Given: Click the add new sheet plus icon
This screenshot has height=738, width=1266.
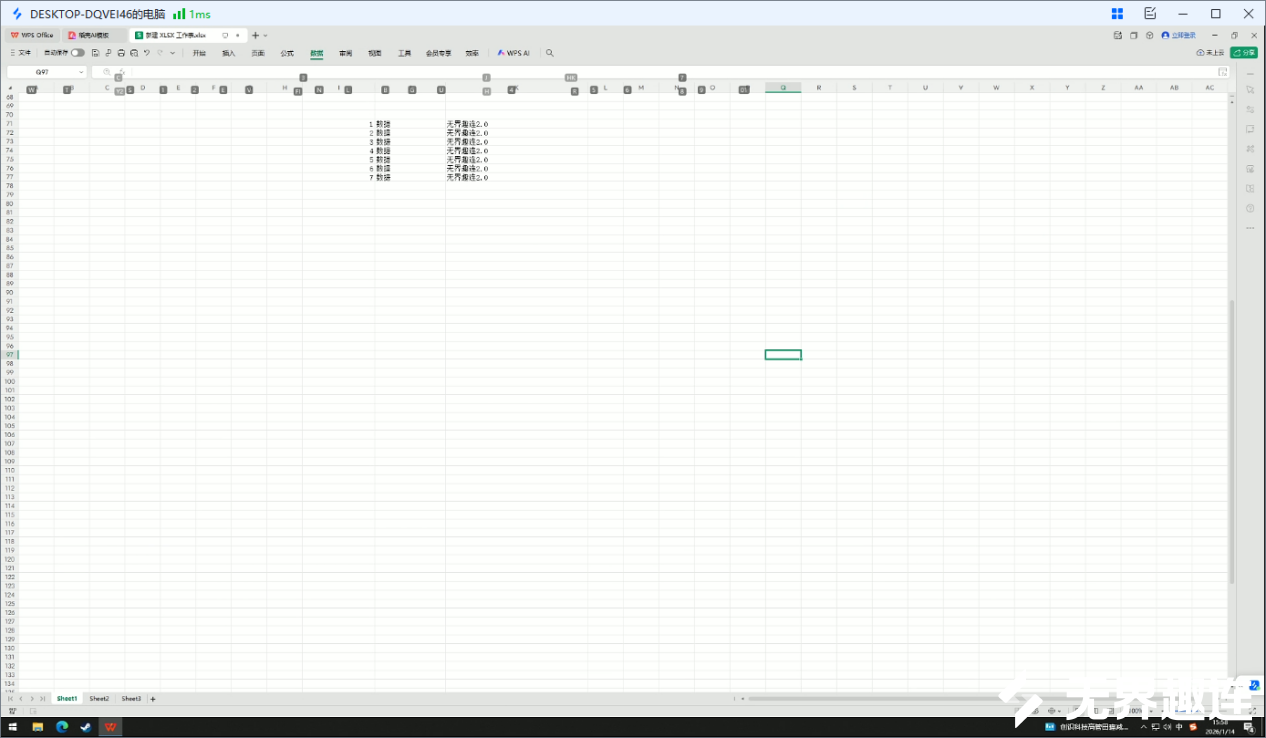Looking at the screenshot, I should pos(153,699).
